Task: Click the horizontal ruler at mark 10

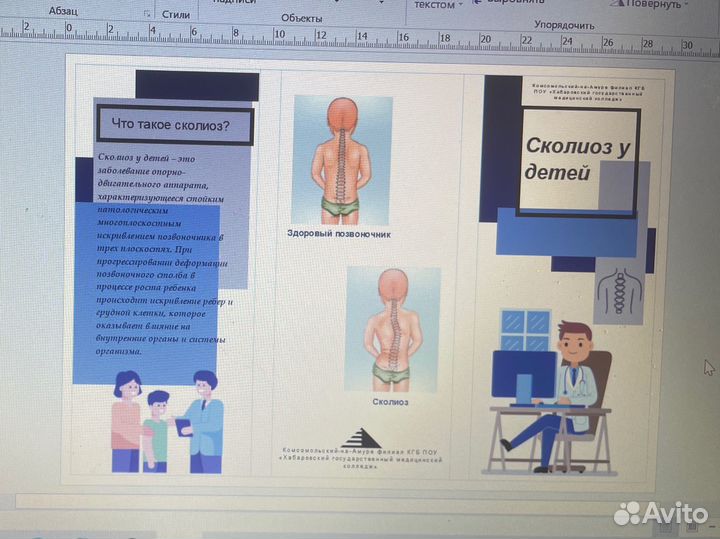Action: click(x=279, y=33)
